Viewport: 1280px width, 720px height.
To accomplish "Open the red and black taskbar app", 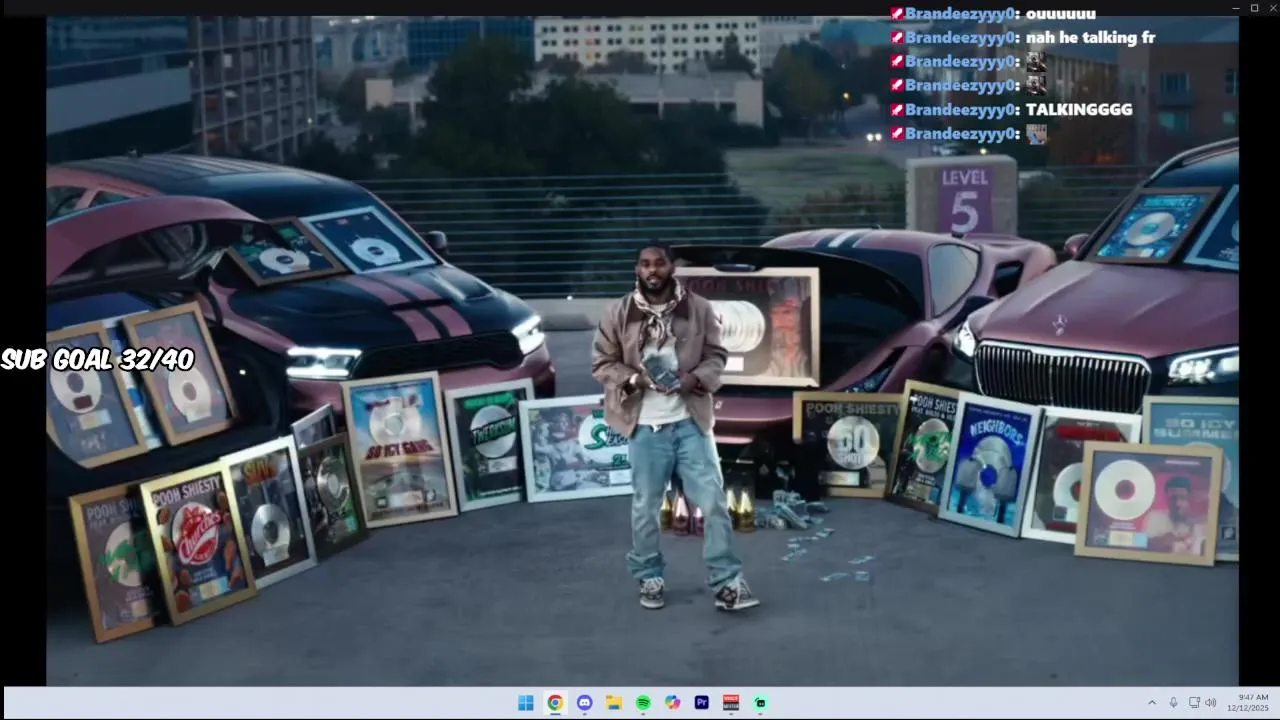I will tap(731, 703).
